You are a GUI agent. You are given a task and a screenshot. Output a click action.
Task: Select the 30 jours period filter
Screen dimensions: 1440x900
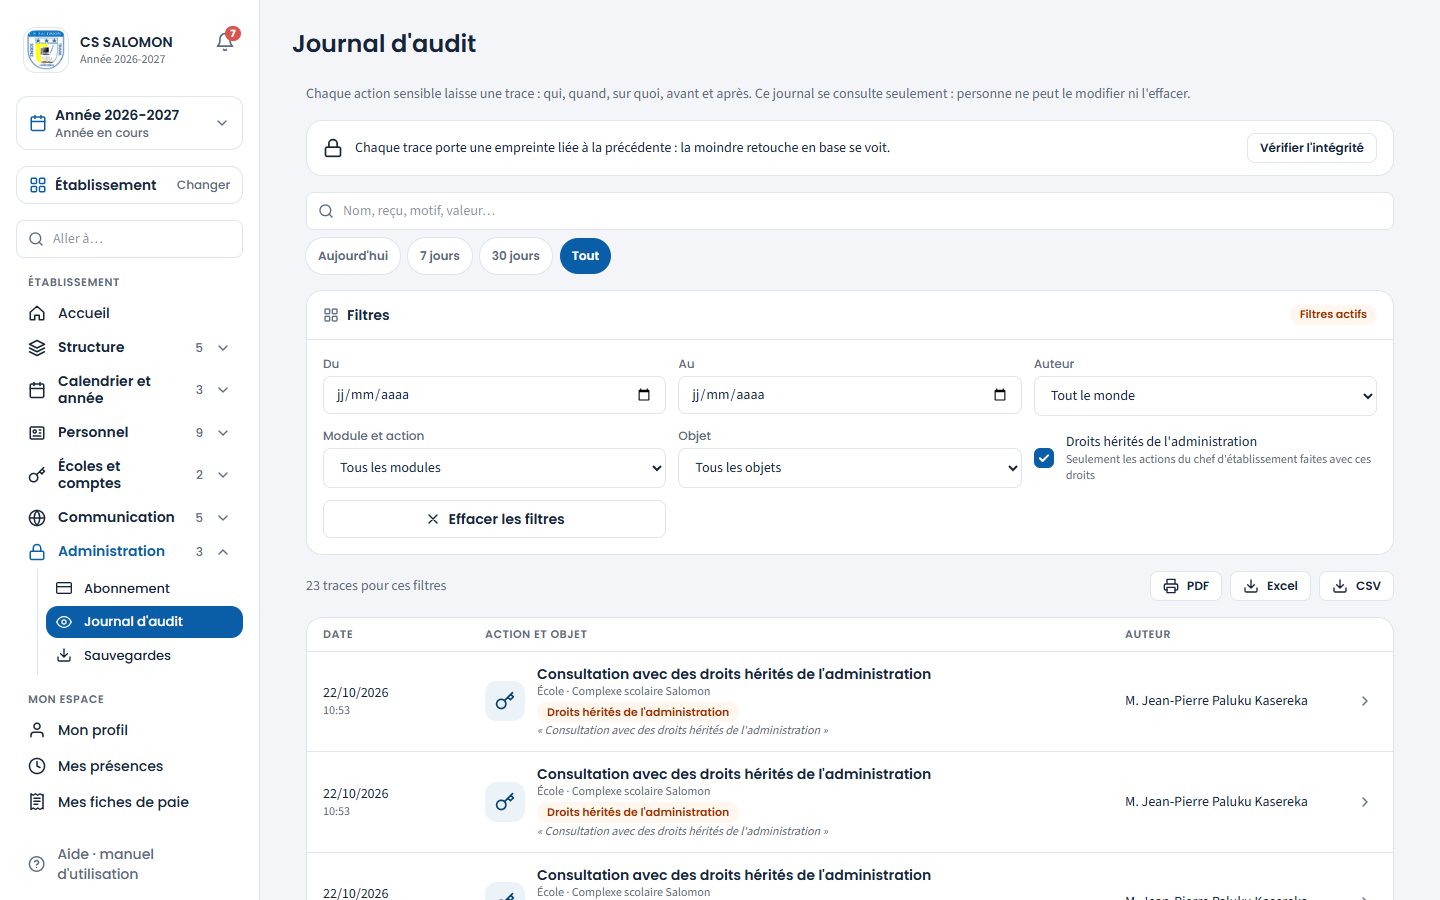click(x=516, y=256)
